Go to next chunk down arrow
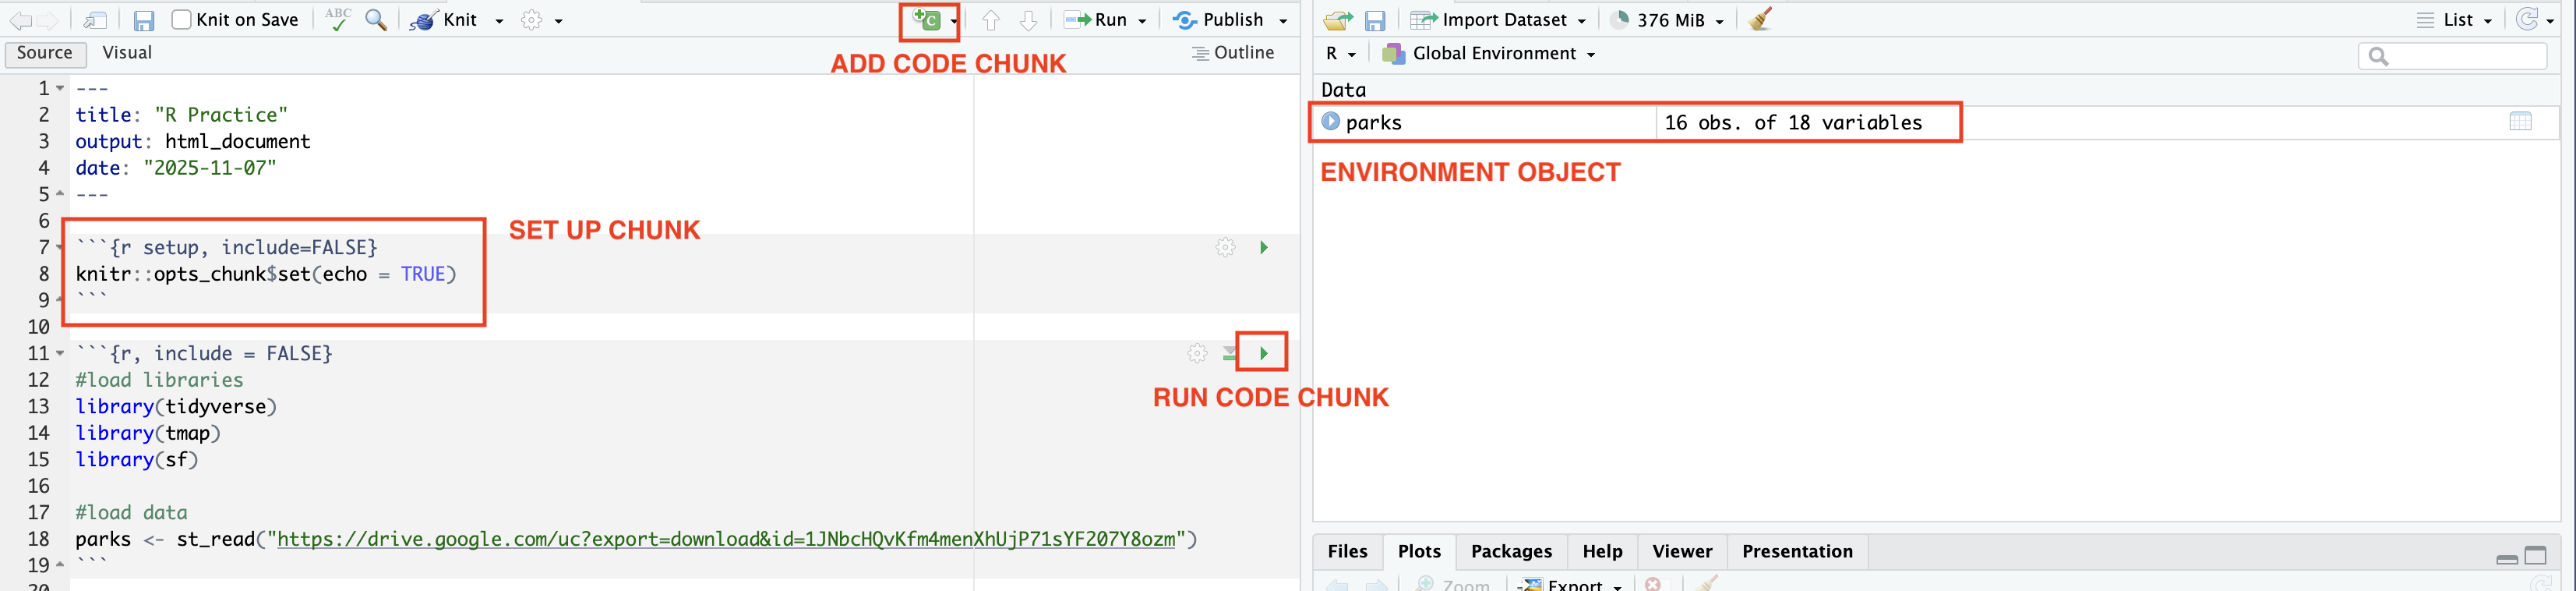 pos(1028,21)
